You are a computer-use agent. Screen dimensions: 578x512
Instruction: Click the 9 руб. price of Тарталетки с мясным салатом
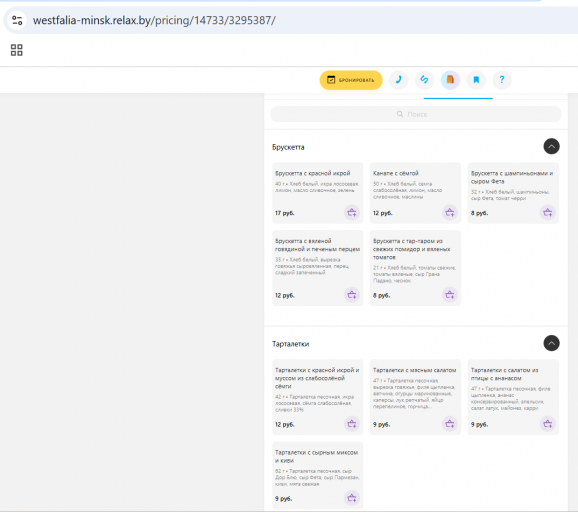point(381,425)
